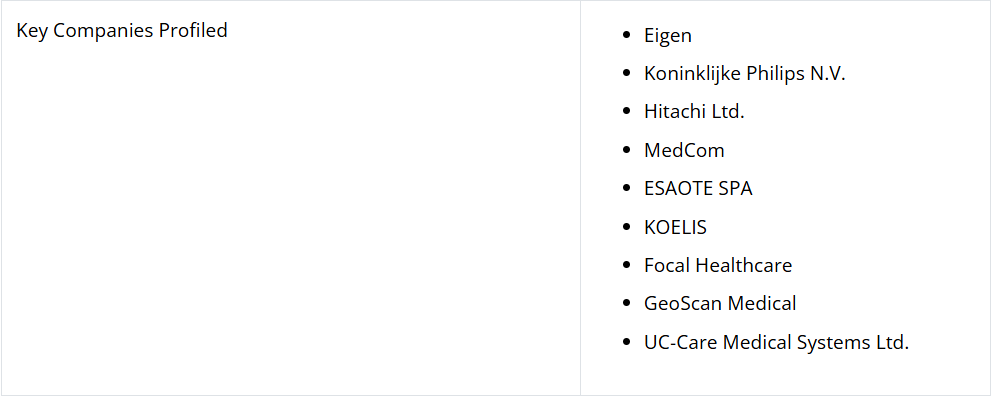The width and height of the screenshot is (991, 396).
Task: Select UC-Care Medical Systems Ltd. entry
Action: [776, 342]
